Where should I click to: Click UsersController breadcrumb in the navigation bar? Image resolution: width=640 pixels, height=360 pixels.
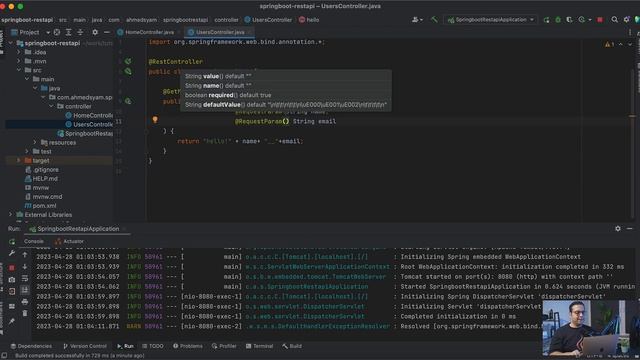pos(268,20)
